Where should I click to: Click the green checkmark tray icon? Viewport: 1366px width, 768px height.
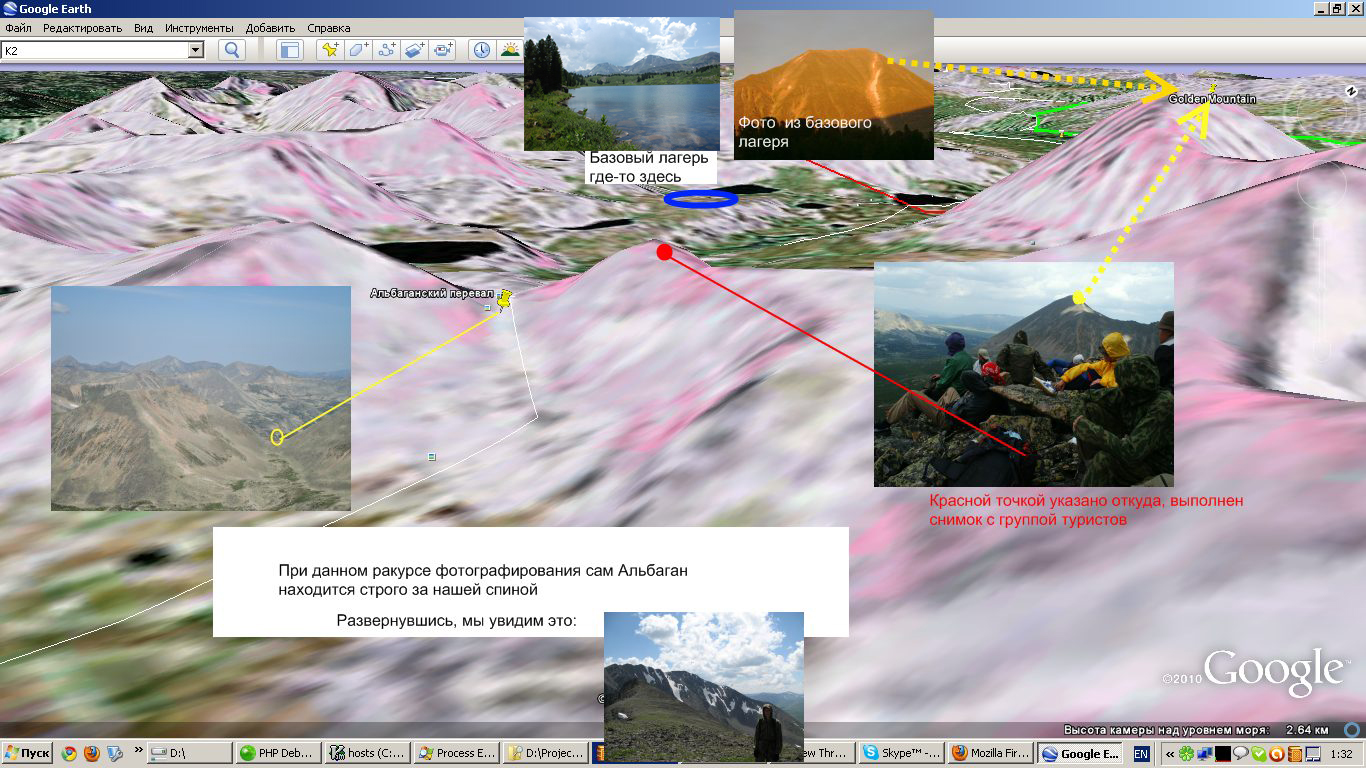[1259, 754]
